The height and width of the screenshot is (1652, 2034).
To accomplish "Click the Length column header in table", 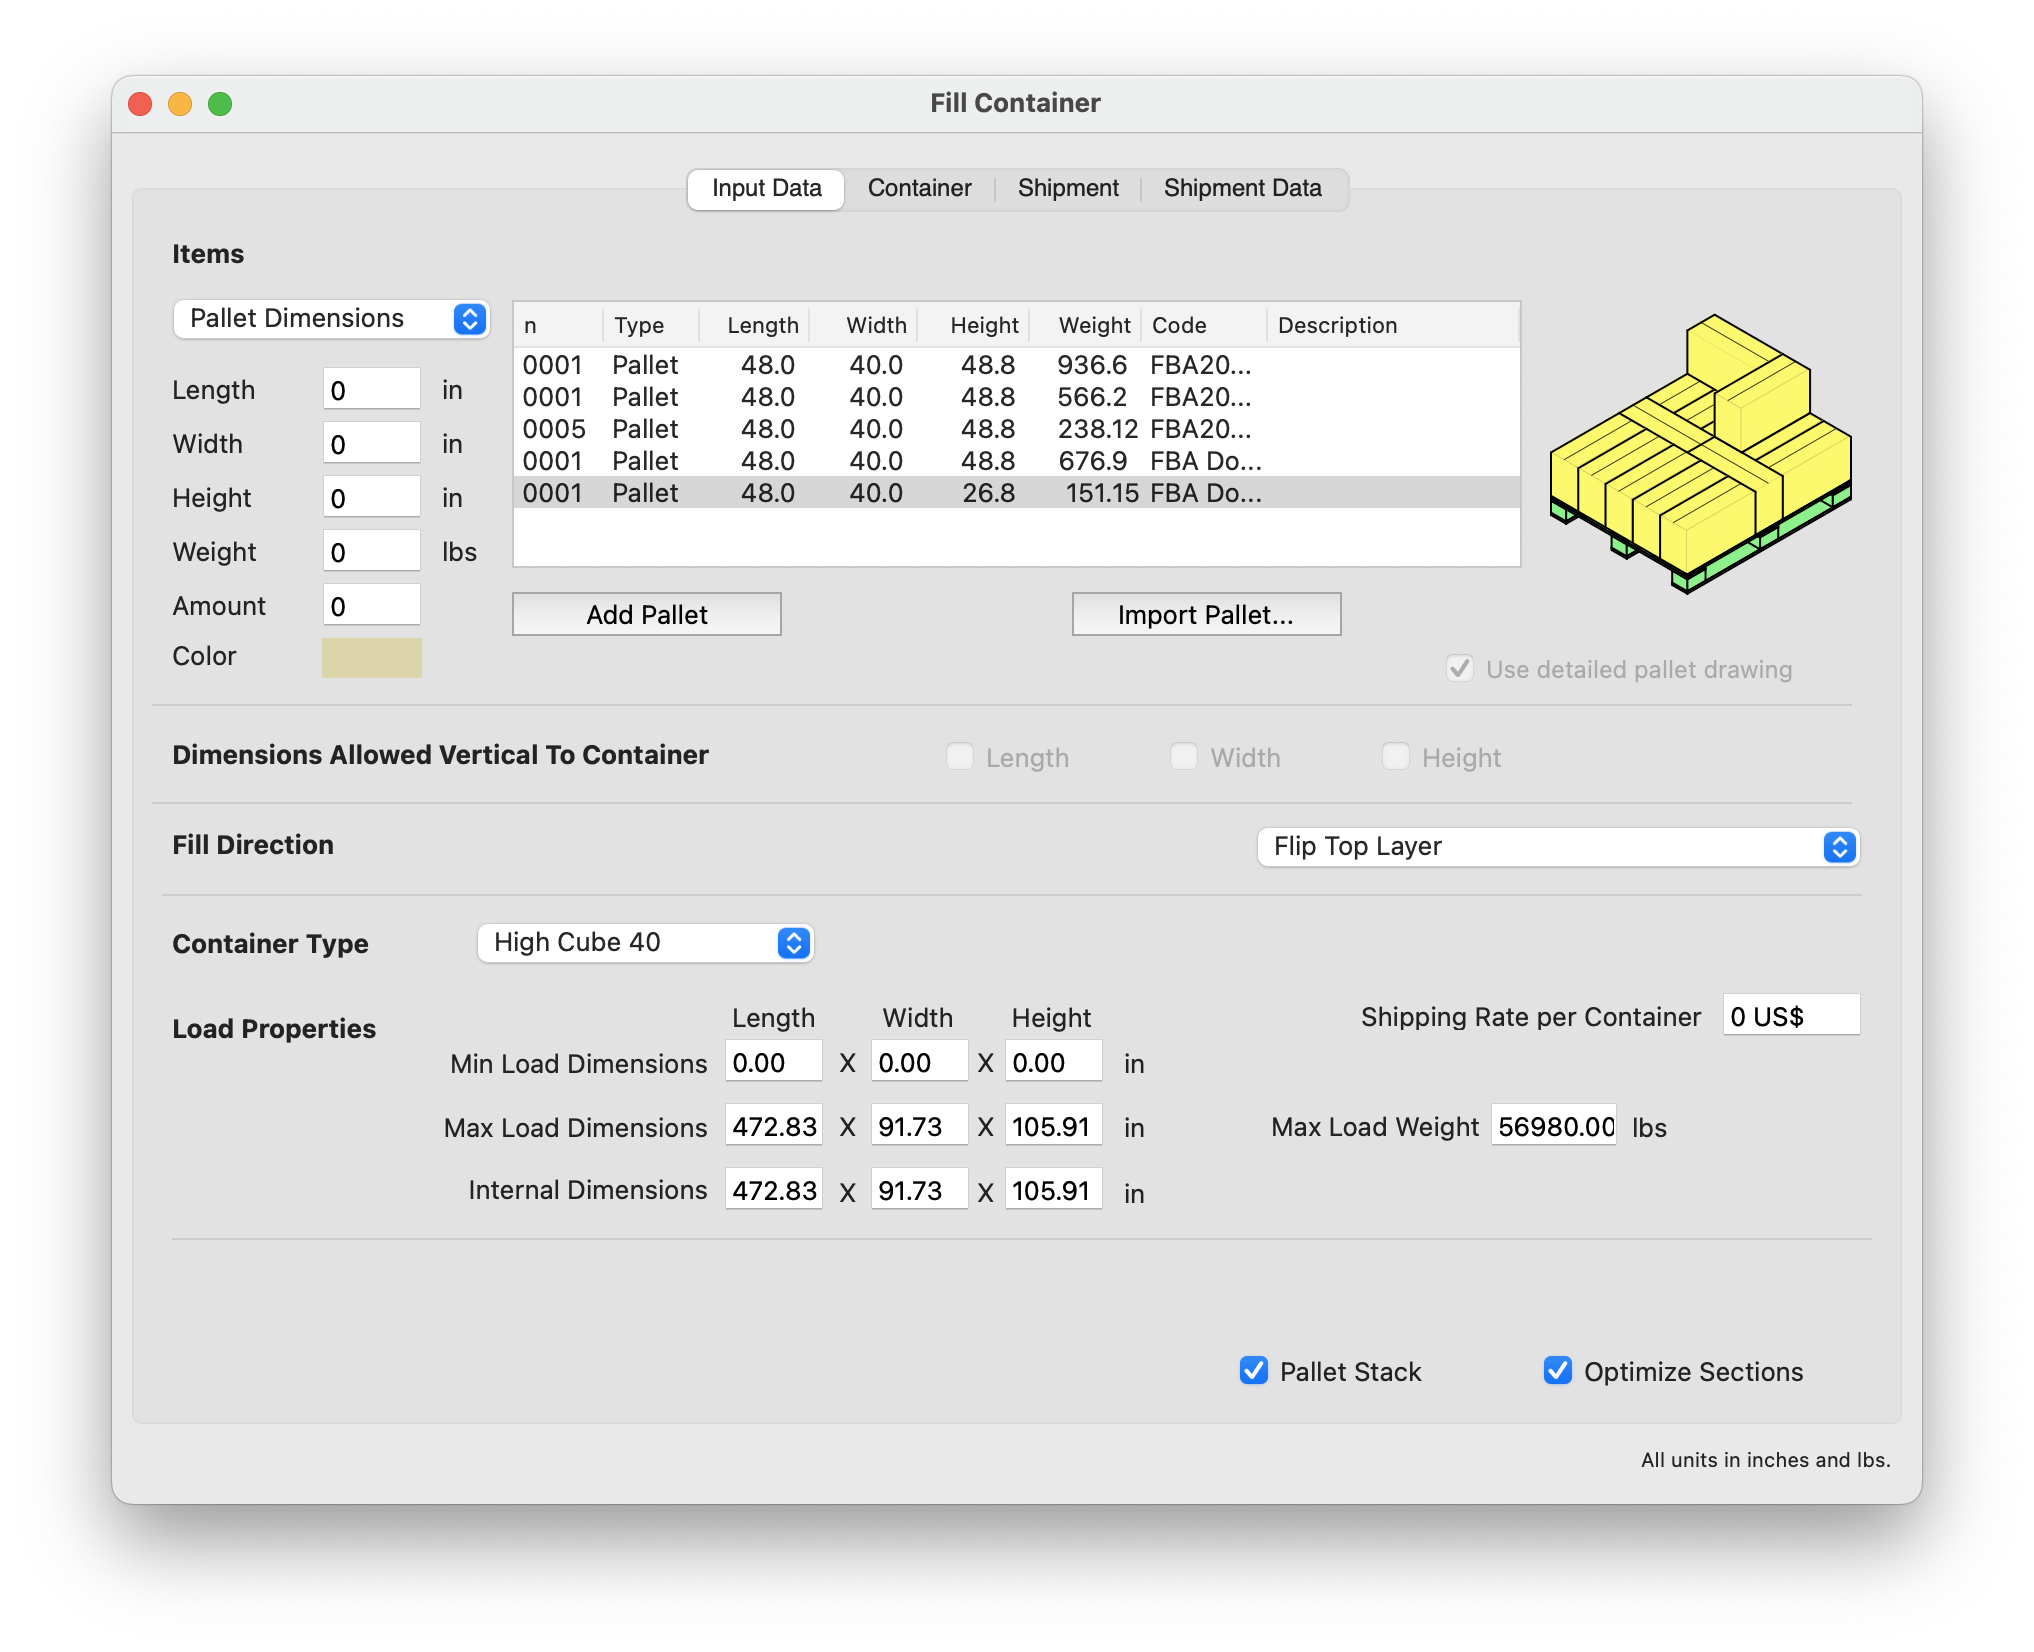I will pos(754,325).
